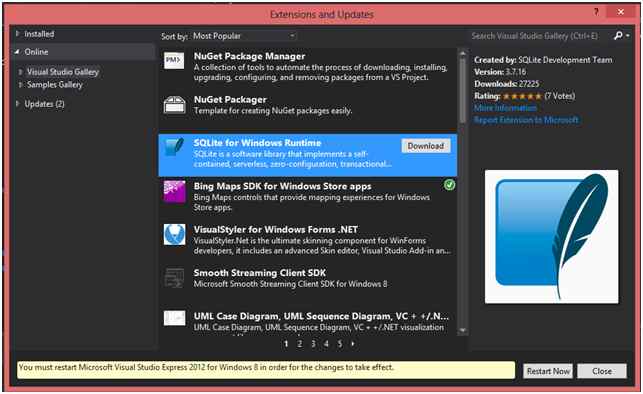The height and width of the screenshot is (394, 643).
Task: Click the NuGet Package Manager icon
Action: pyautogui.click(x=174, y=61)
